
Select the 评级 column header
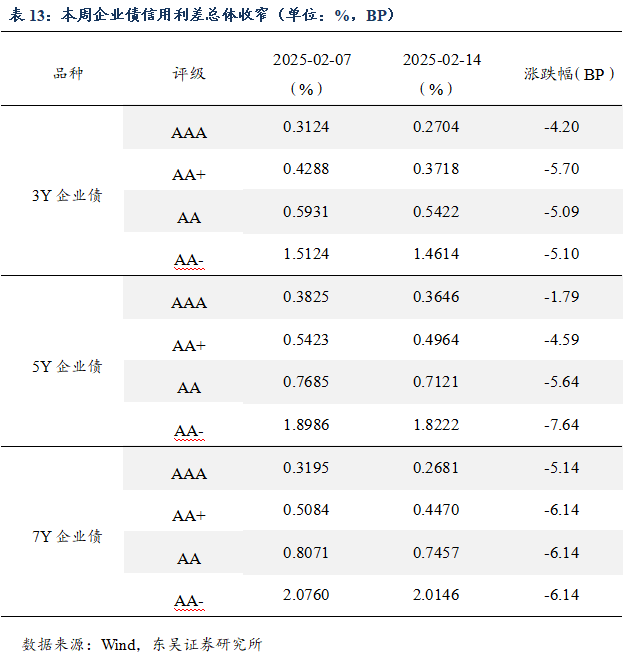coord(189,74)
